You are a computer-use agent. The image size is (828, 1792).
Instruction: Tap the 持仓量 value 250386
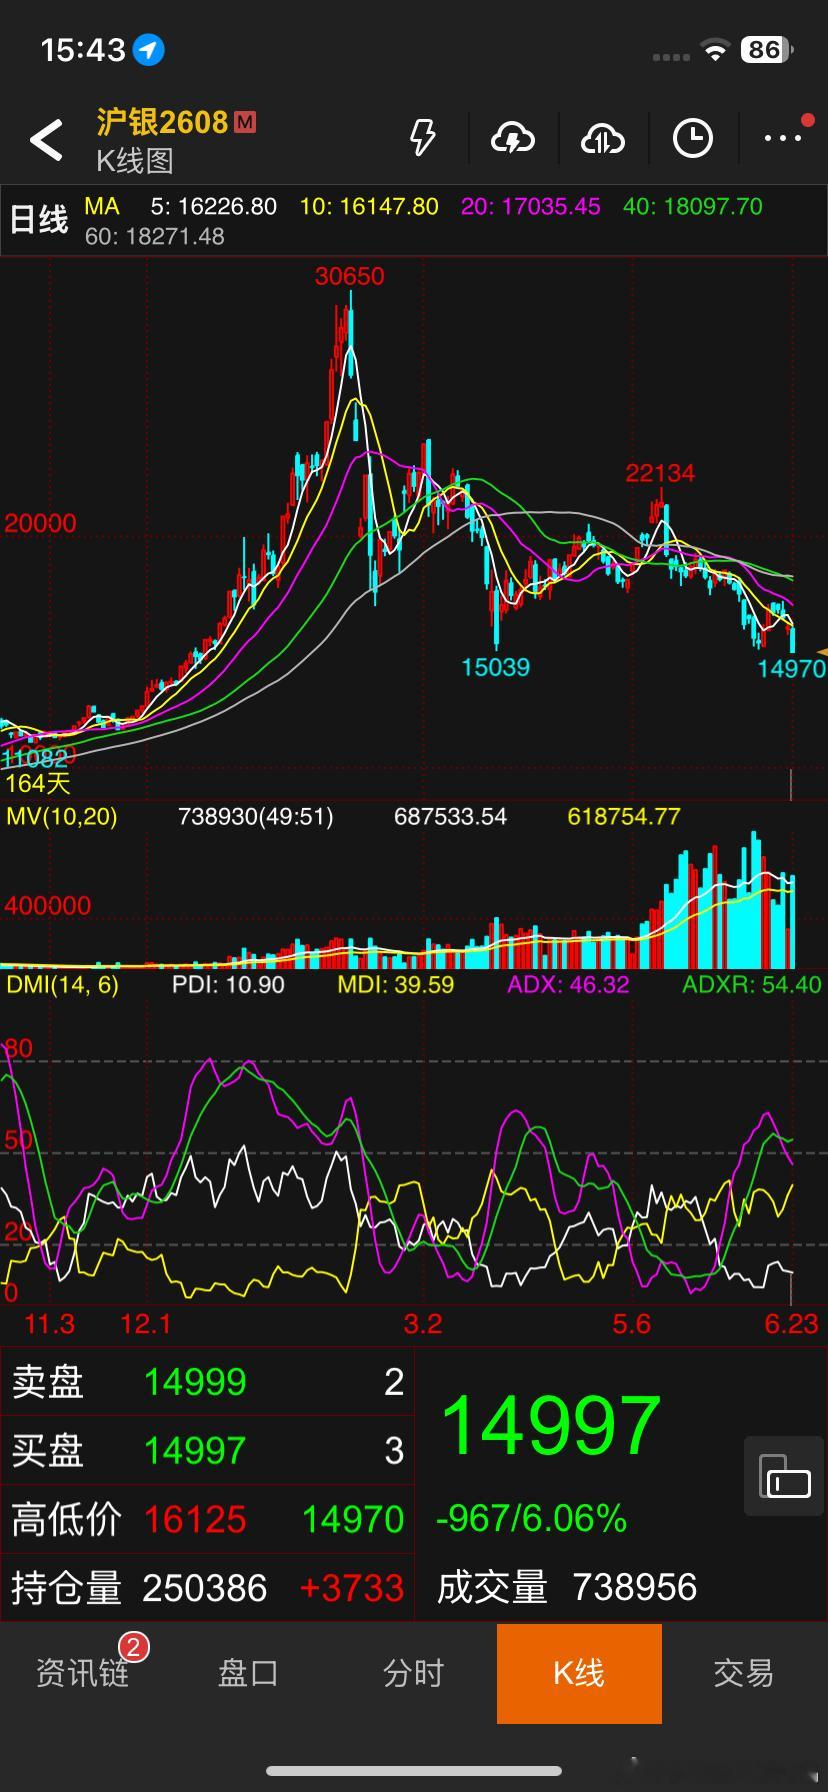(x=205, y=1588)
